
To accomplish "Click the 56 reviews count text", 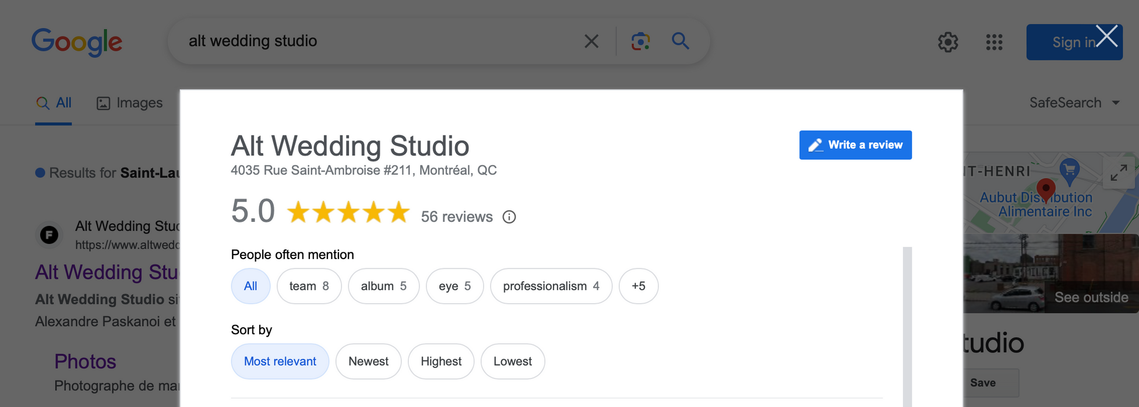I will click(457, 217).
